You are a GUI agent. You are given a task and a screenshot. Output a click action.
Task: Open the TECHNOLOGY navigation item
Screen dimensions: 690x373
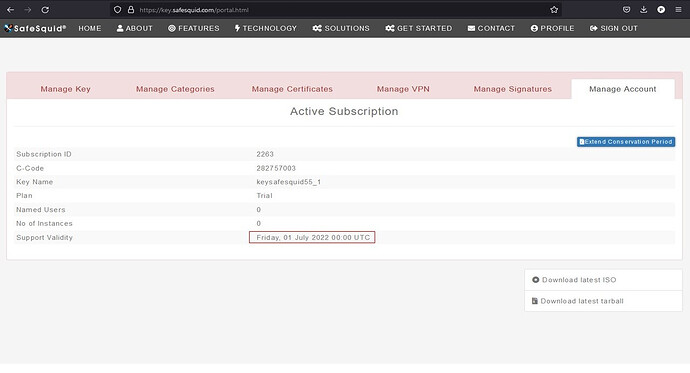point(266,28)
